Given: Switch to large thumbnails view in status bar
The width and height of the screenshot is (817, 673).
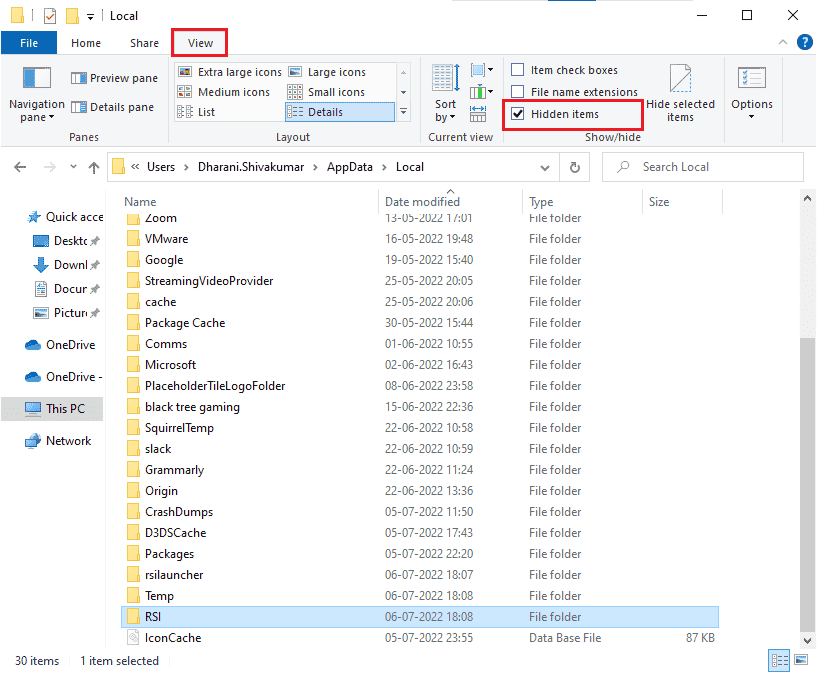Looking at the screenshot, I should click(x=801, y=660).
